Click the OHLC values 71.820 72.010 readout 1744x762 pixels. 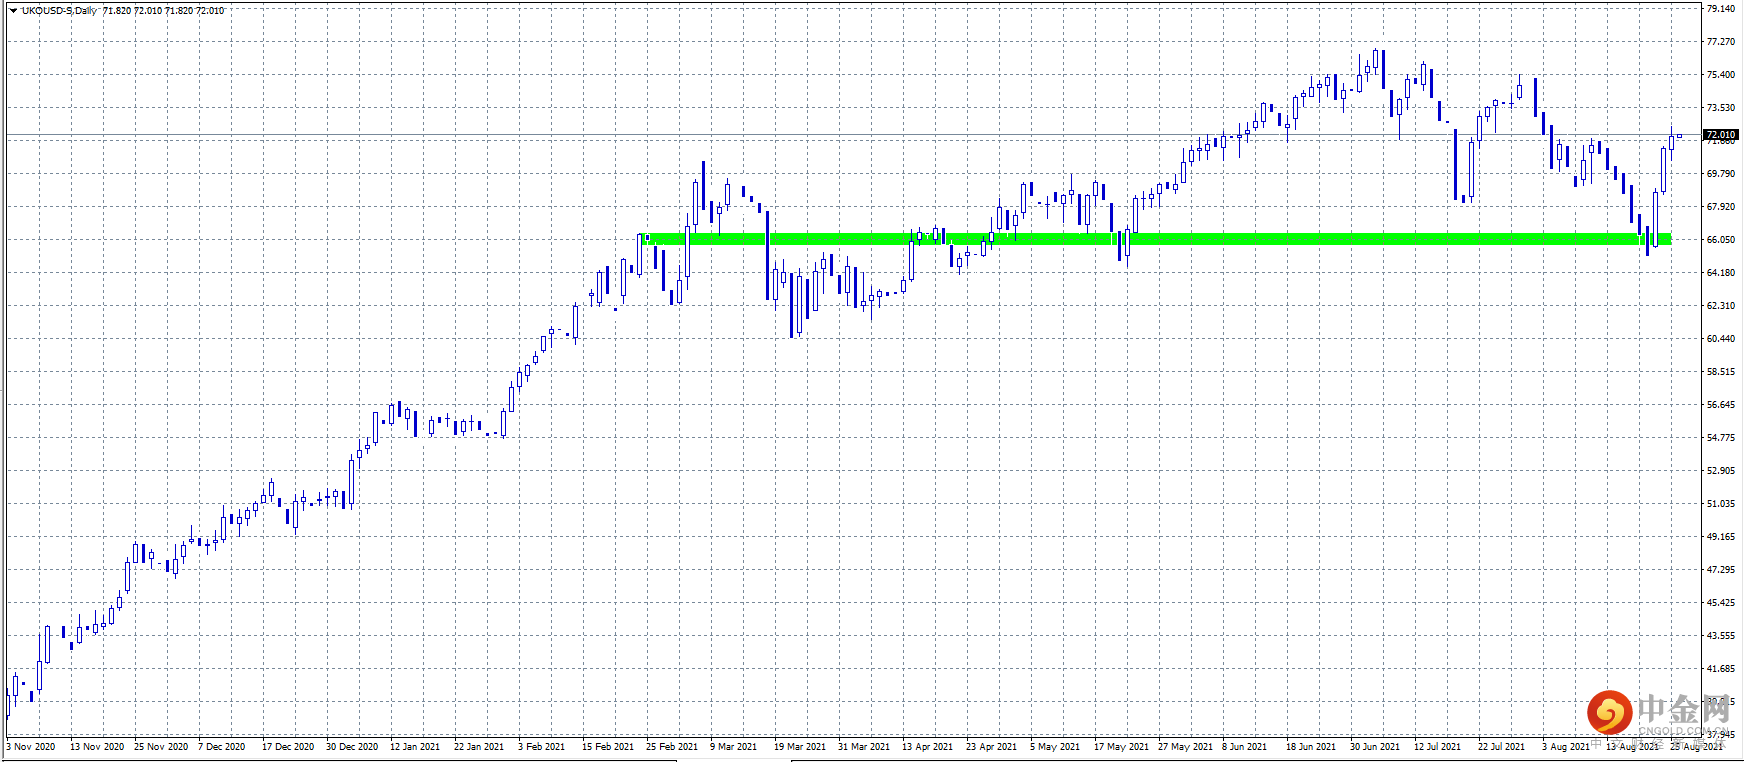tap(164, 11)
